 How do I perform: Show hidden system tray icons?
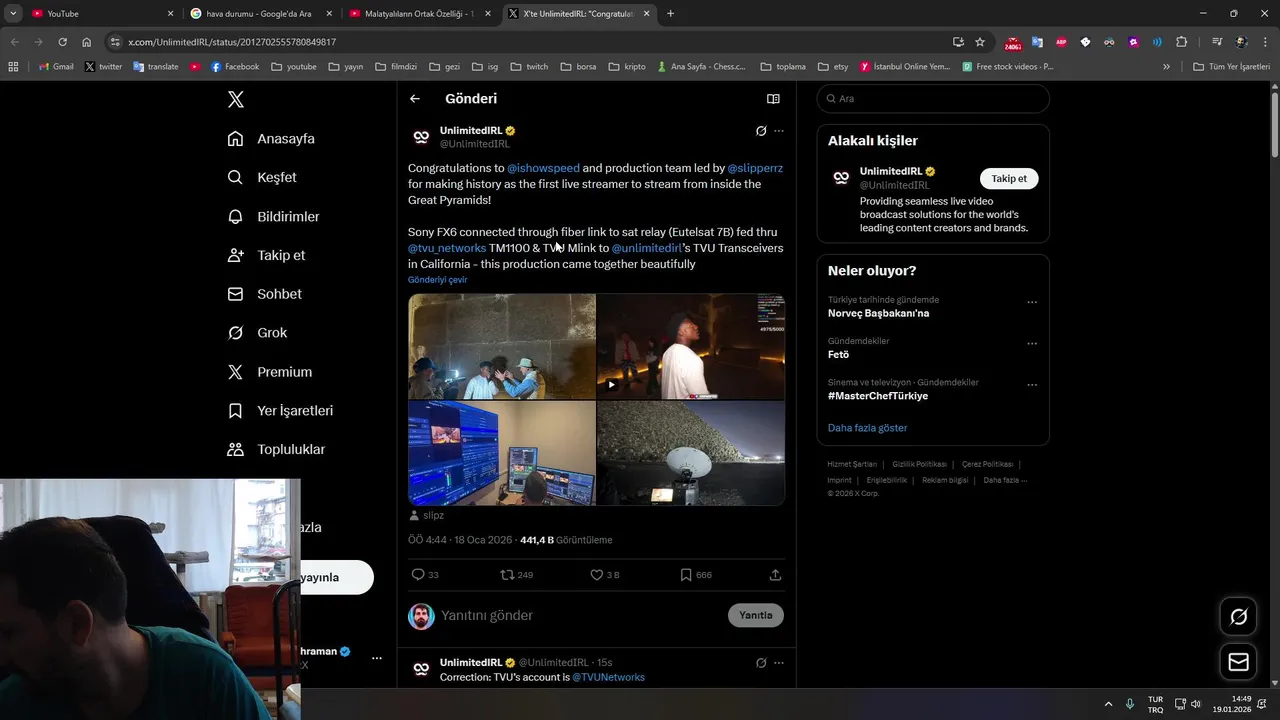click(1108, 704)
